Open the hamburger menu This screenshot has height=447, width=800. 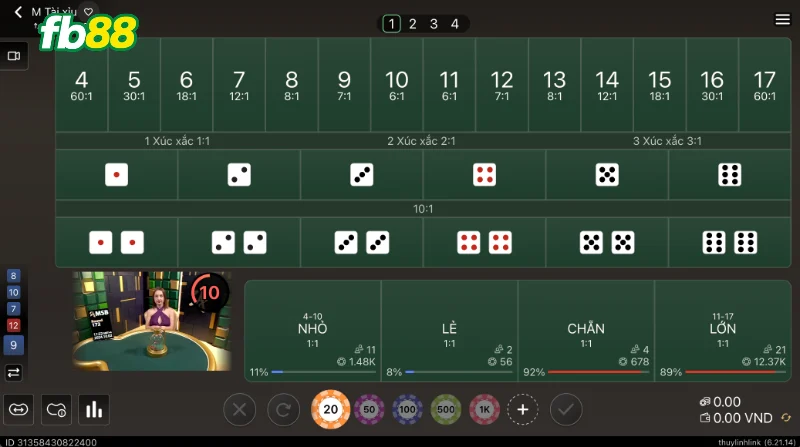pyautogui.click(x=782, y=19)
